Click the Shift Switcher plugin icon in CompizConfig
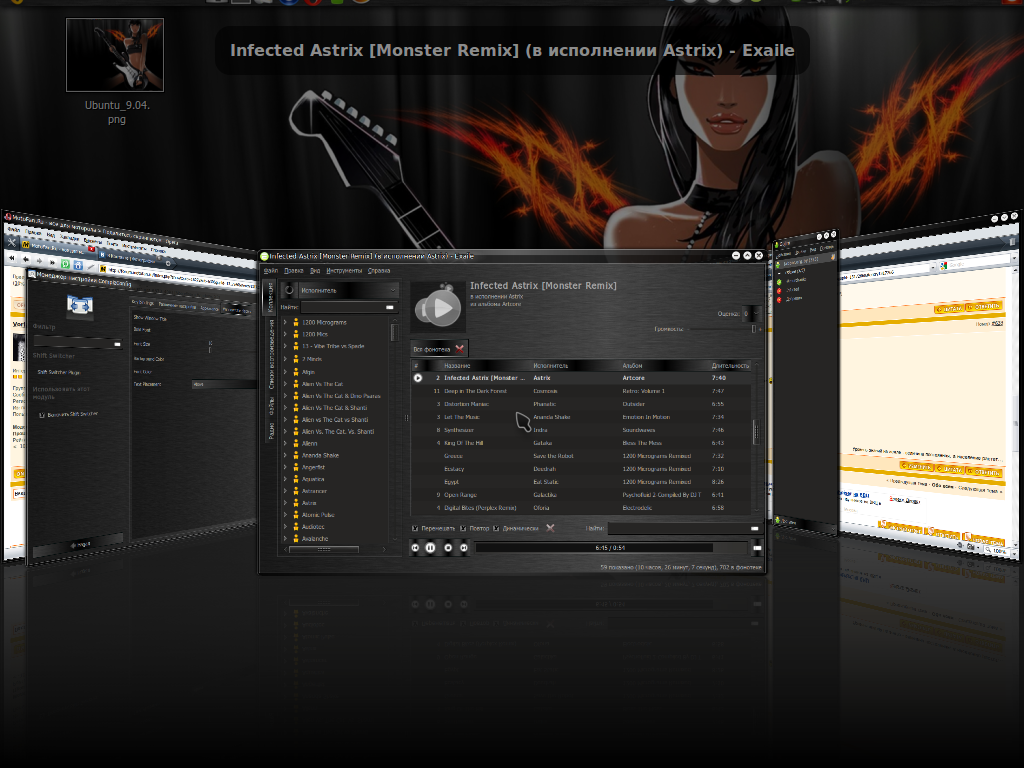1024x768 pixels. click(x=80, y=306)
